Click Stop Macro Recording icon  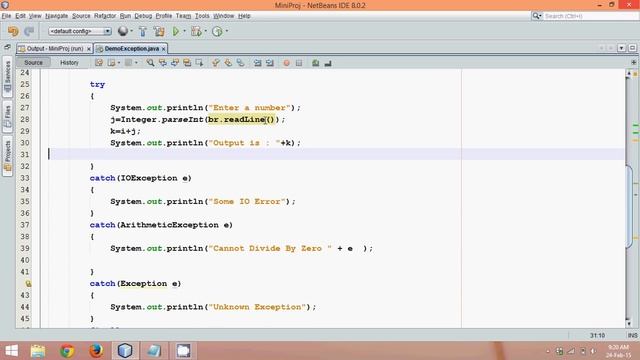tap(299, 63)
